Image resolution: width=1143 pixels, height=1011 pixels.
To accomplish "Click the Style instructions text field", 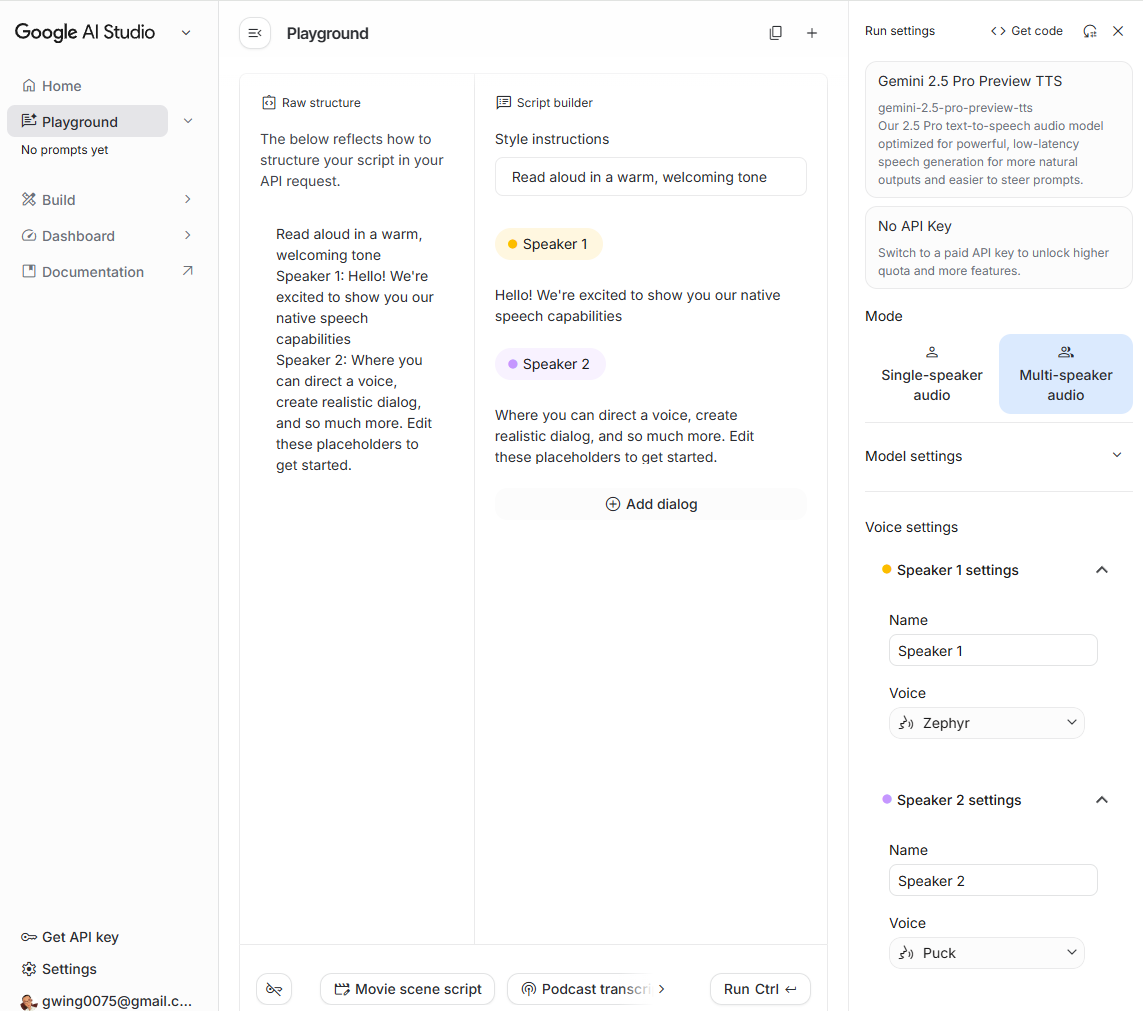I will click(650, 177).
